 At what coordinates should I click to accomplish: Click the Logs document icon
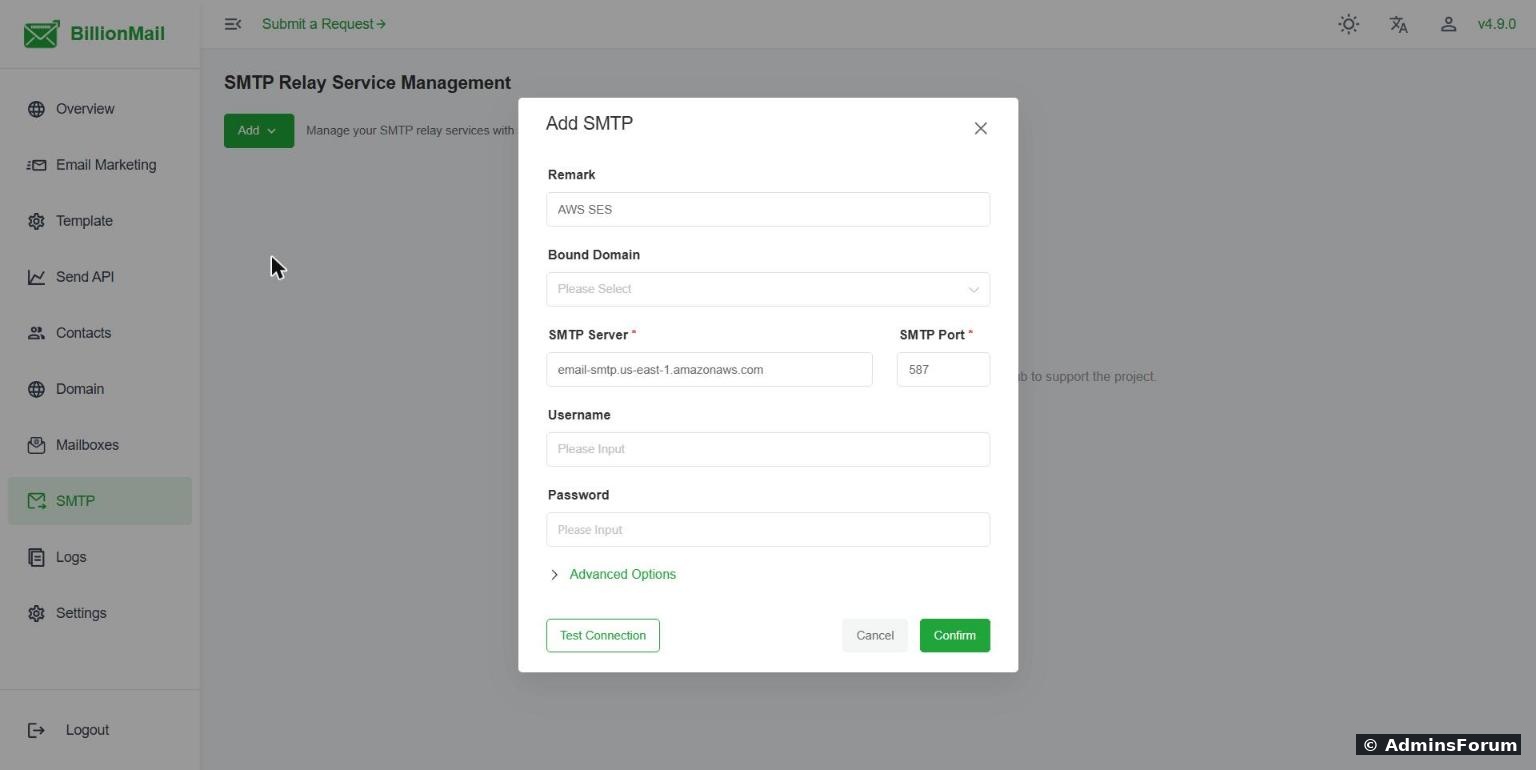click(36, 557)
